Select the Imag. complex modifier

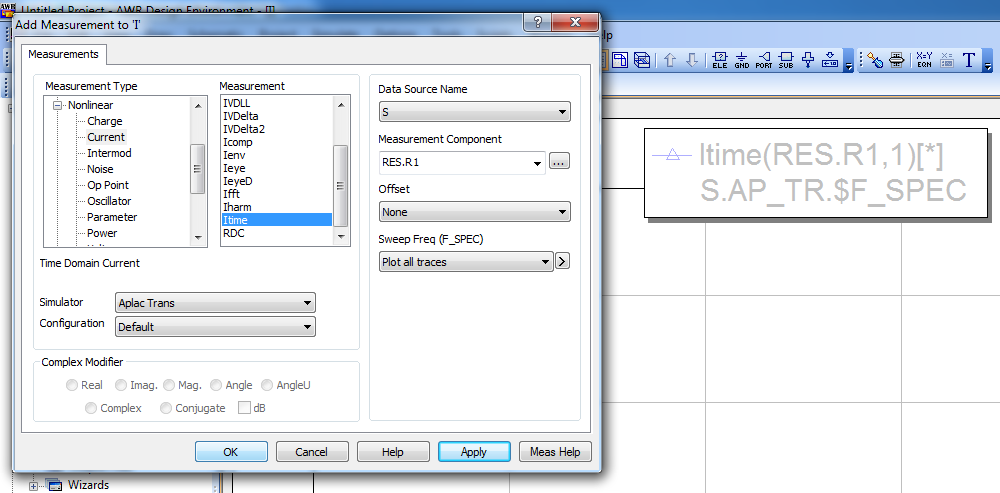[x=121, y=385]
